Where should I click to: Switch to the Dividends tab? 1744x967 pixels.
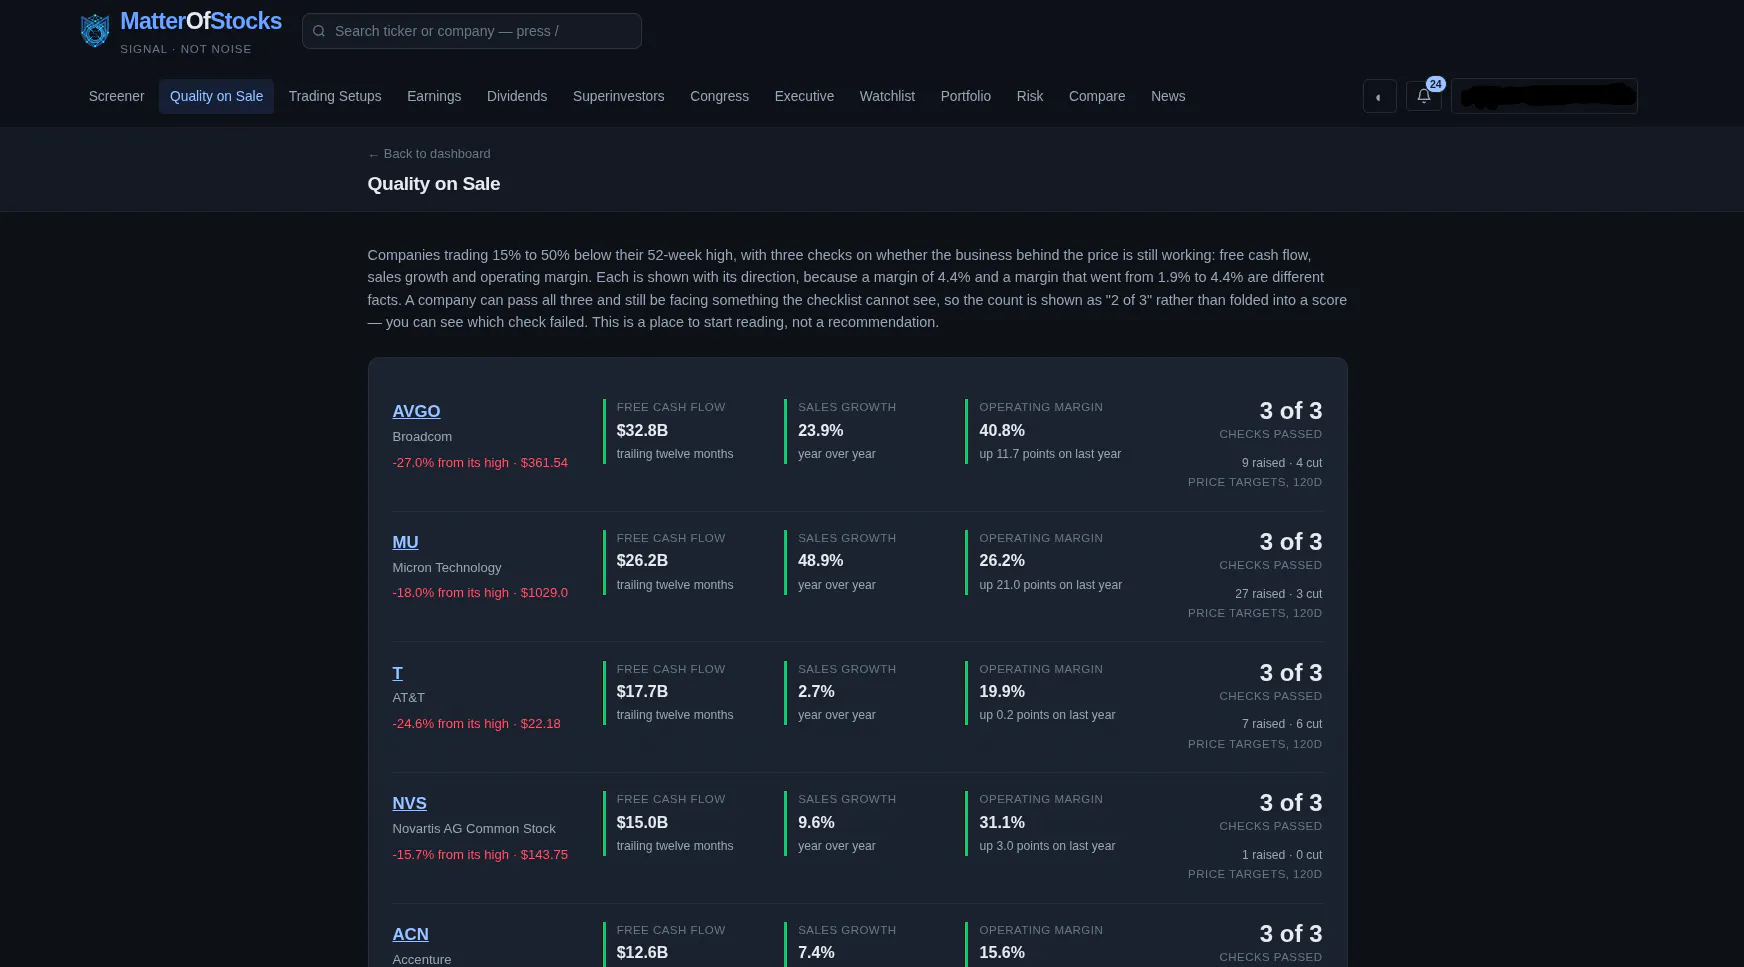517,96
